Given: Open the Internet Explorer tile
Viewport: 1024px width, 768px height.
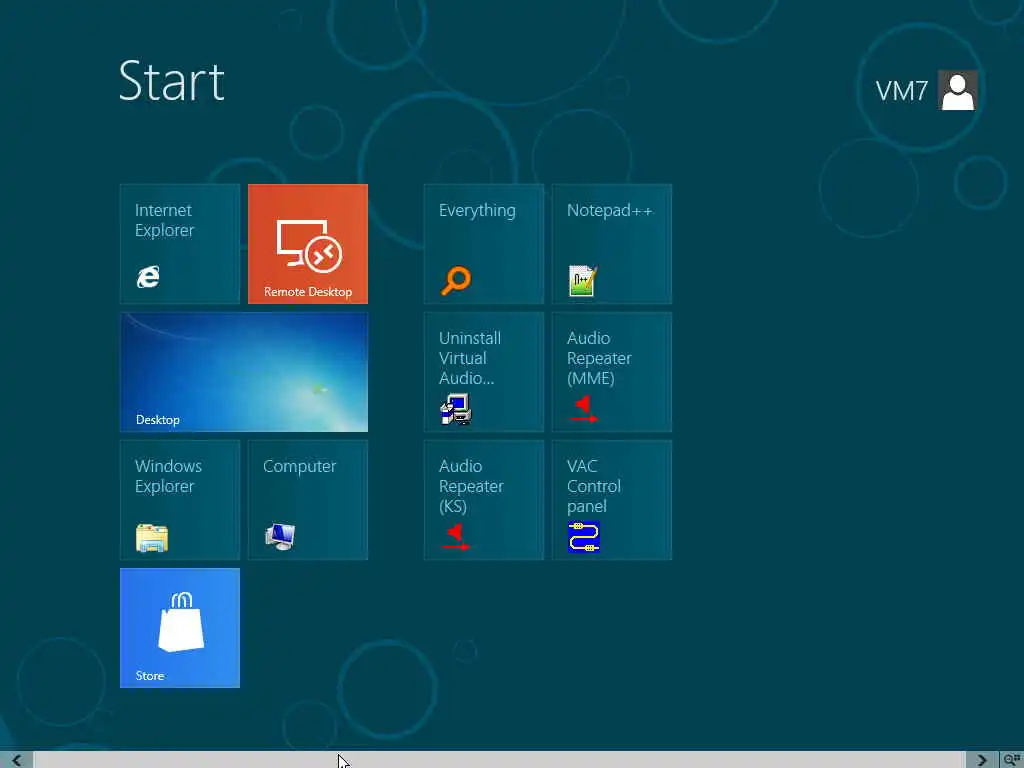Looking at the screenshot, I should click(x=180, y=244).
